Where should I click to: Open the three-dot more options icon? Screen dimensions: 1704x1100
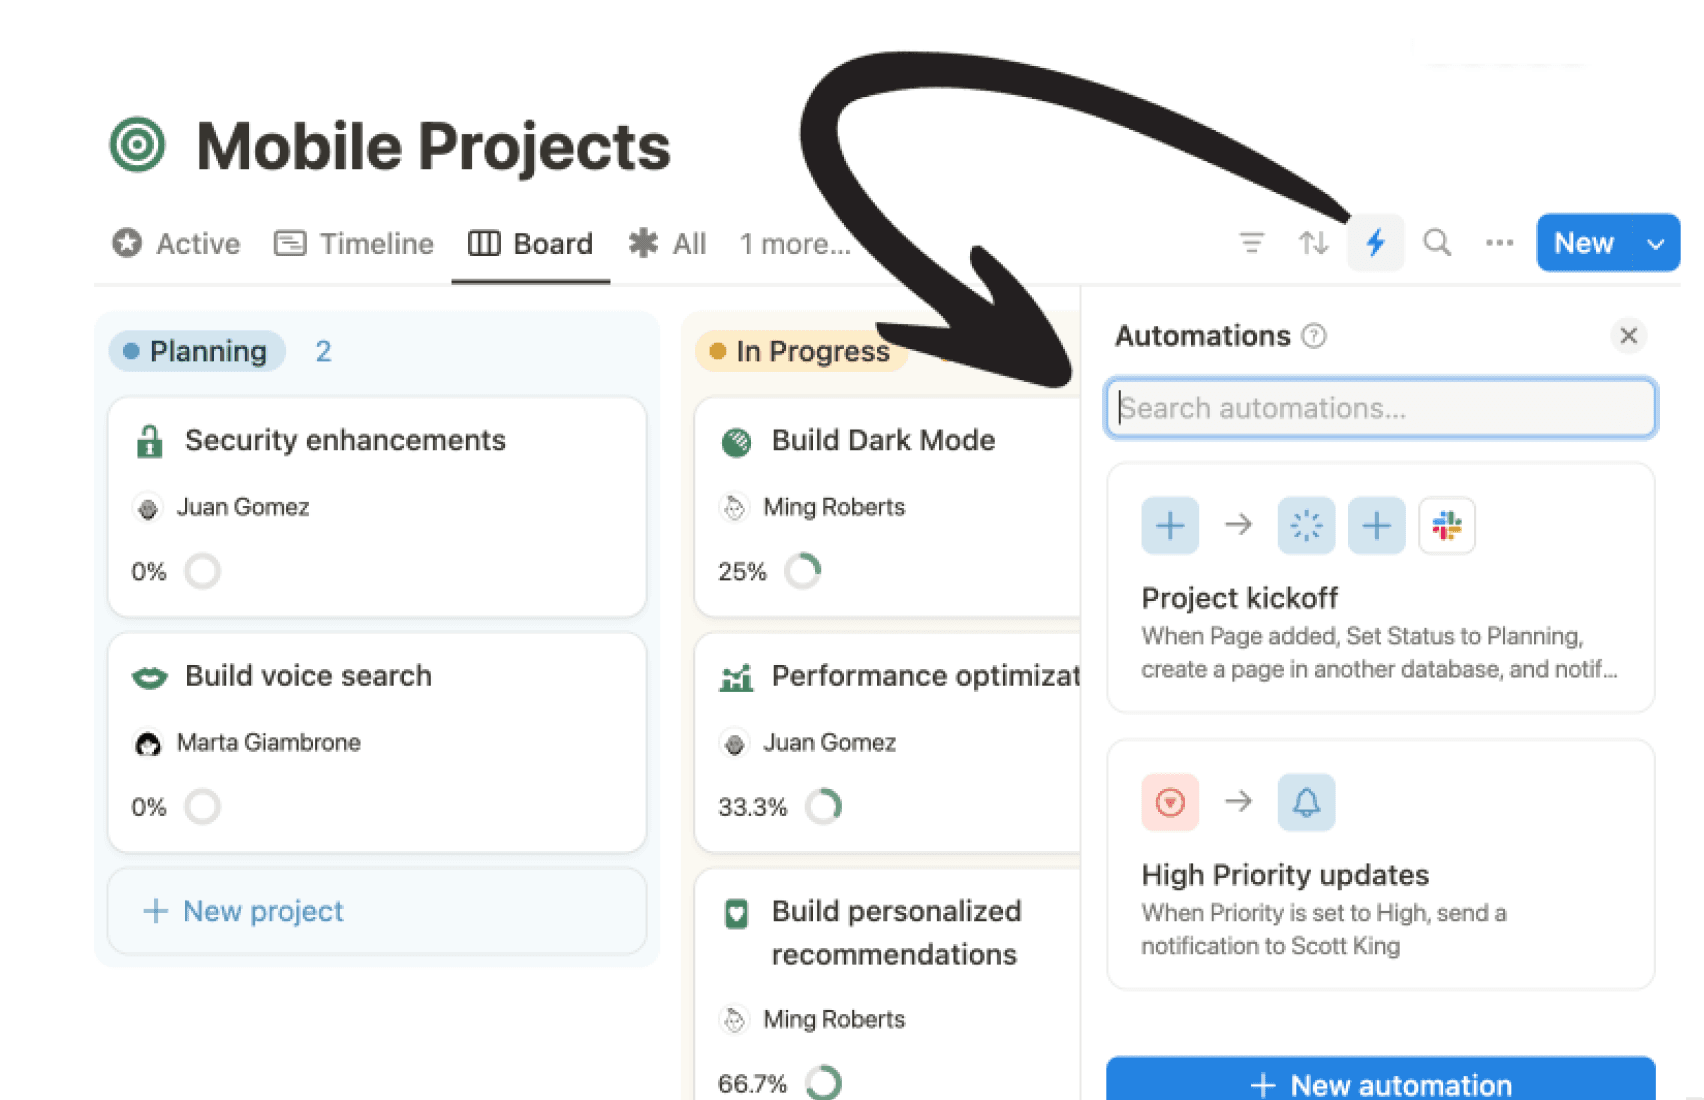(x=1498, y=242)
